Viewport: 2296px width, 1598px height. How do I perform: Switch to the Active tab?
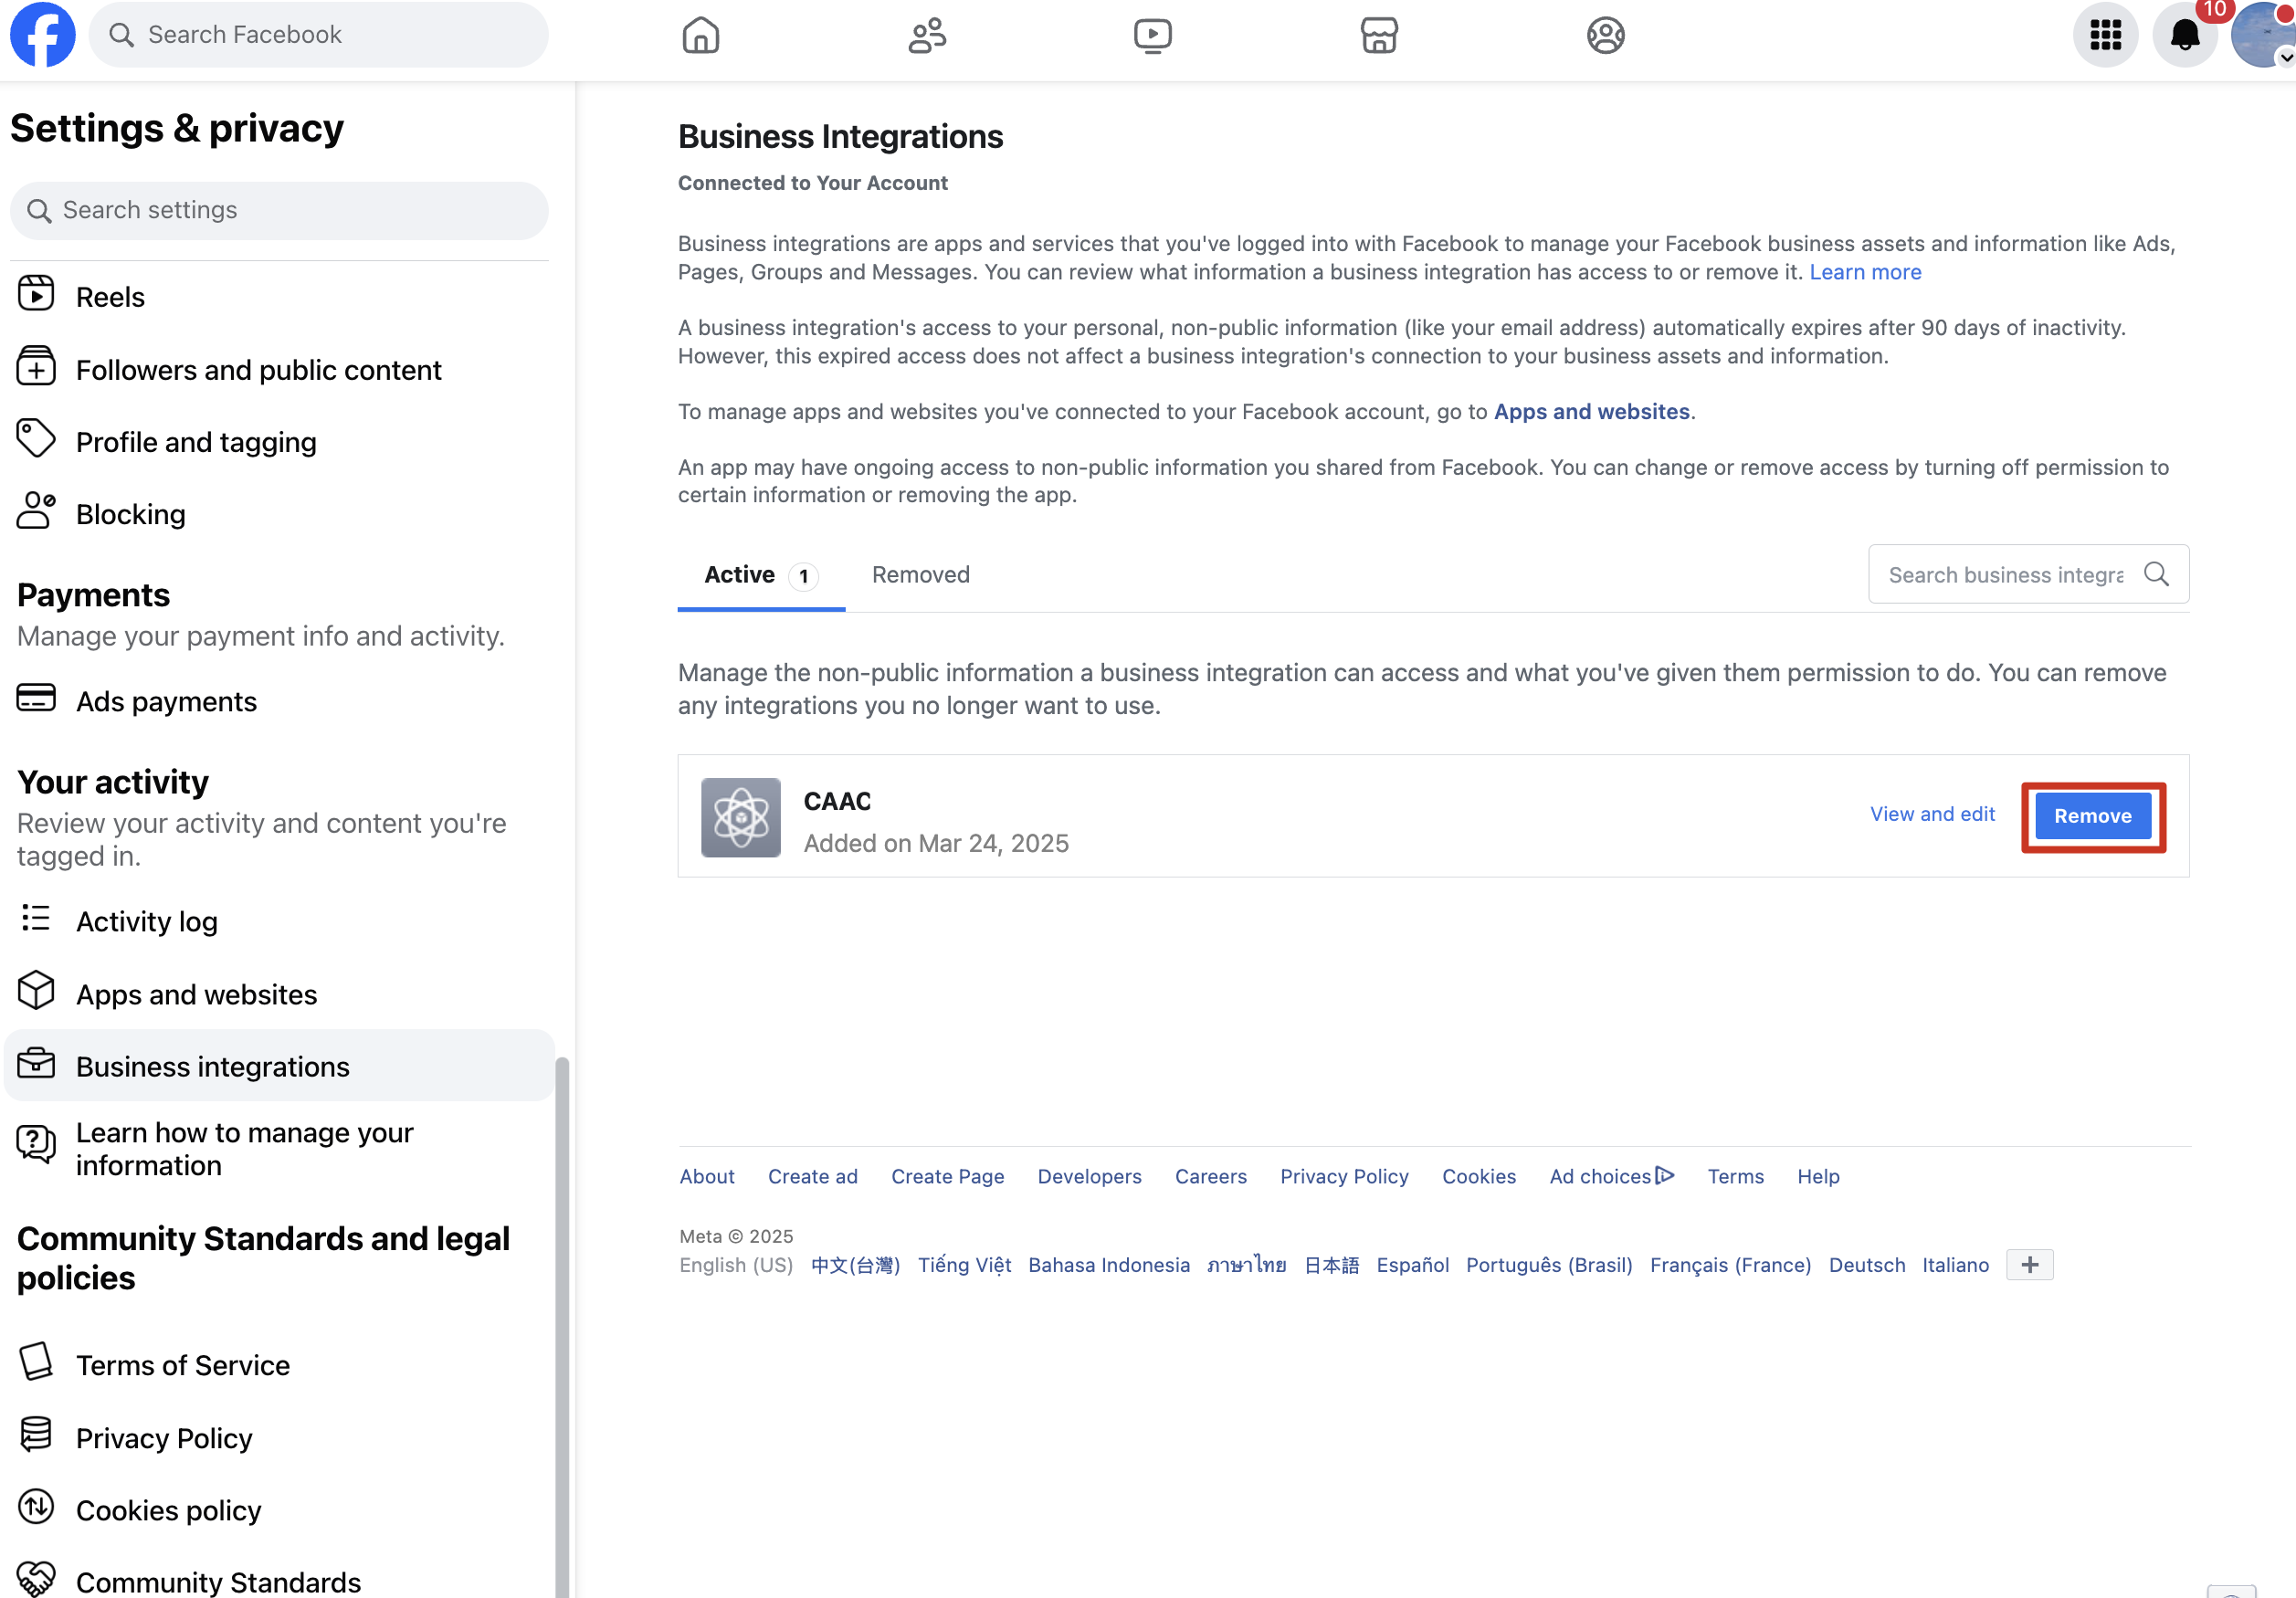click(x=761, y=575)
